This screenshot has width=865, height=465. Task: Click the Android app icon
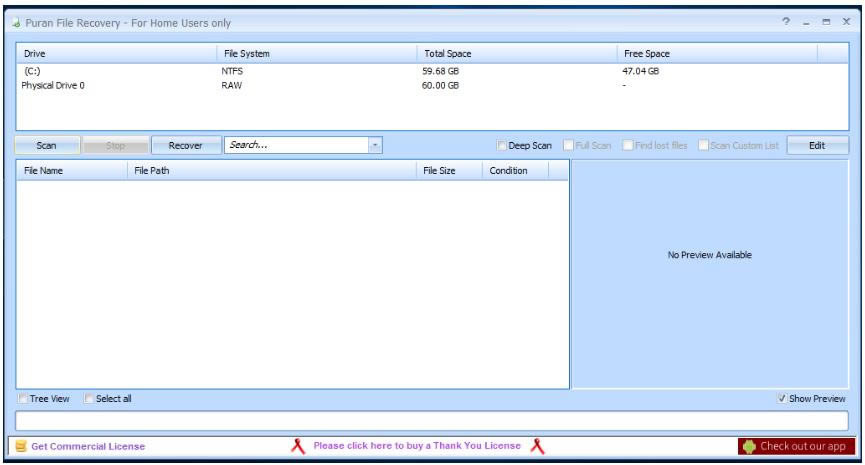[x=749, y=446]
